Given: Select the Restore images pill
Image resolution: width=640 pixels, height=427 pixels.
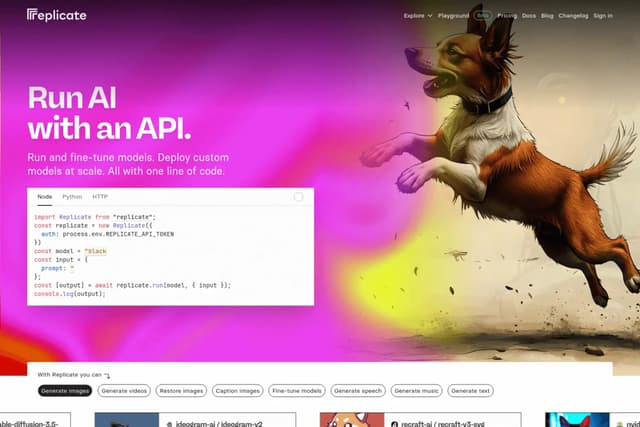Looking at the screenshot, I should pos(184,391).
